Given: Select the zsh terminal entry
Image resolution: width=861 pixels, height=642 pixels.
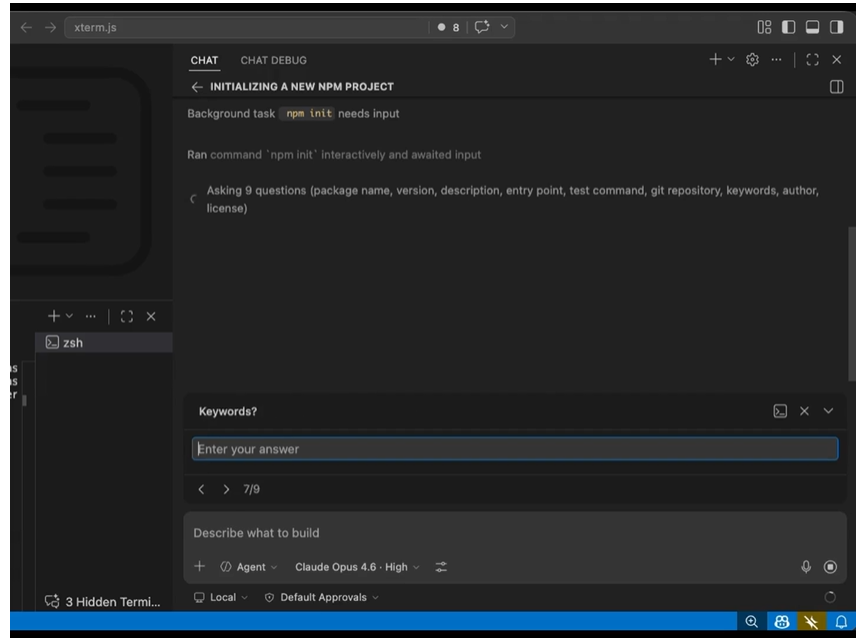Looking at the screenshot, I should coord(104,343).
